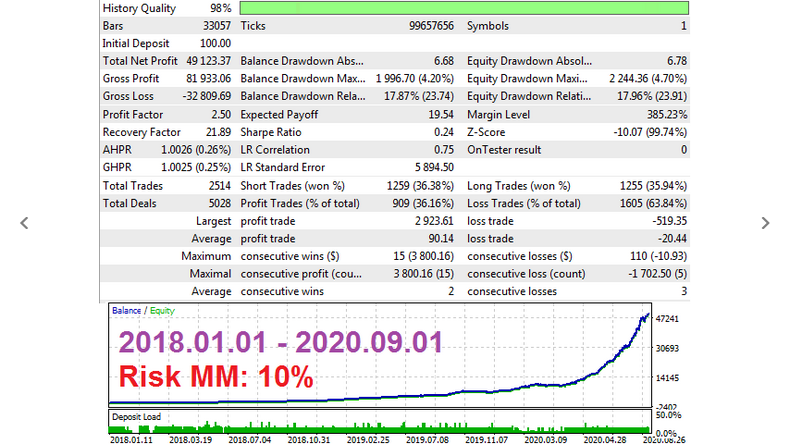Select Balance Drawdown Relative value 17.87% (23.74)

pyautogui.click(x=419, y=96)
